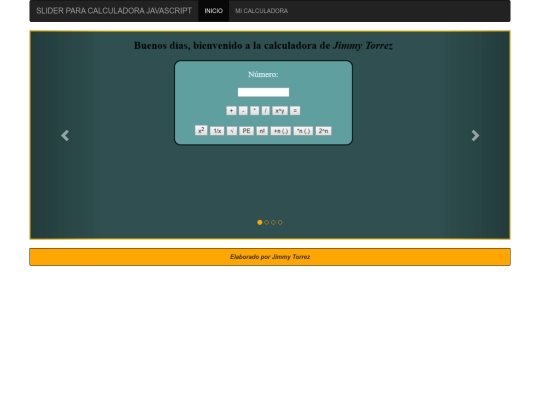Screen dimensions: 540x405
Task: Click the 1/x reciprocal button
Action: (217, 131)
